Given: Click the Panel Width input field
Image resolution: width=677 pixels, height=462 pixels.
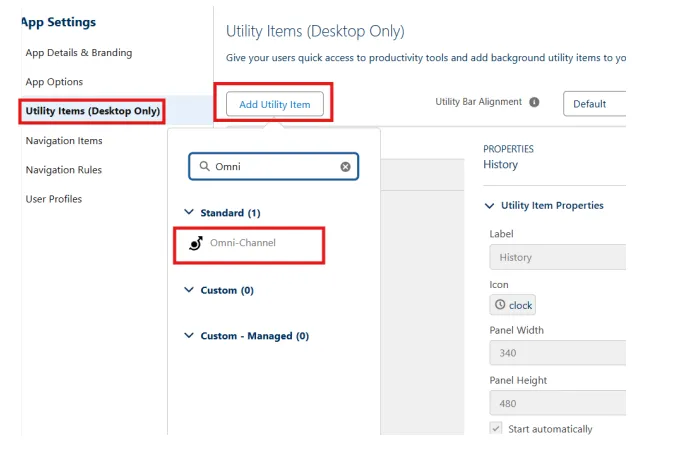Looking at the screenshot, I should click(557, 353).
